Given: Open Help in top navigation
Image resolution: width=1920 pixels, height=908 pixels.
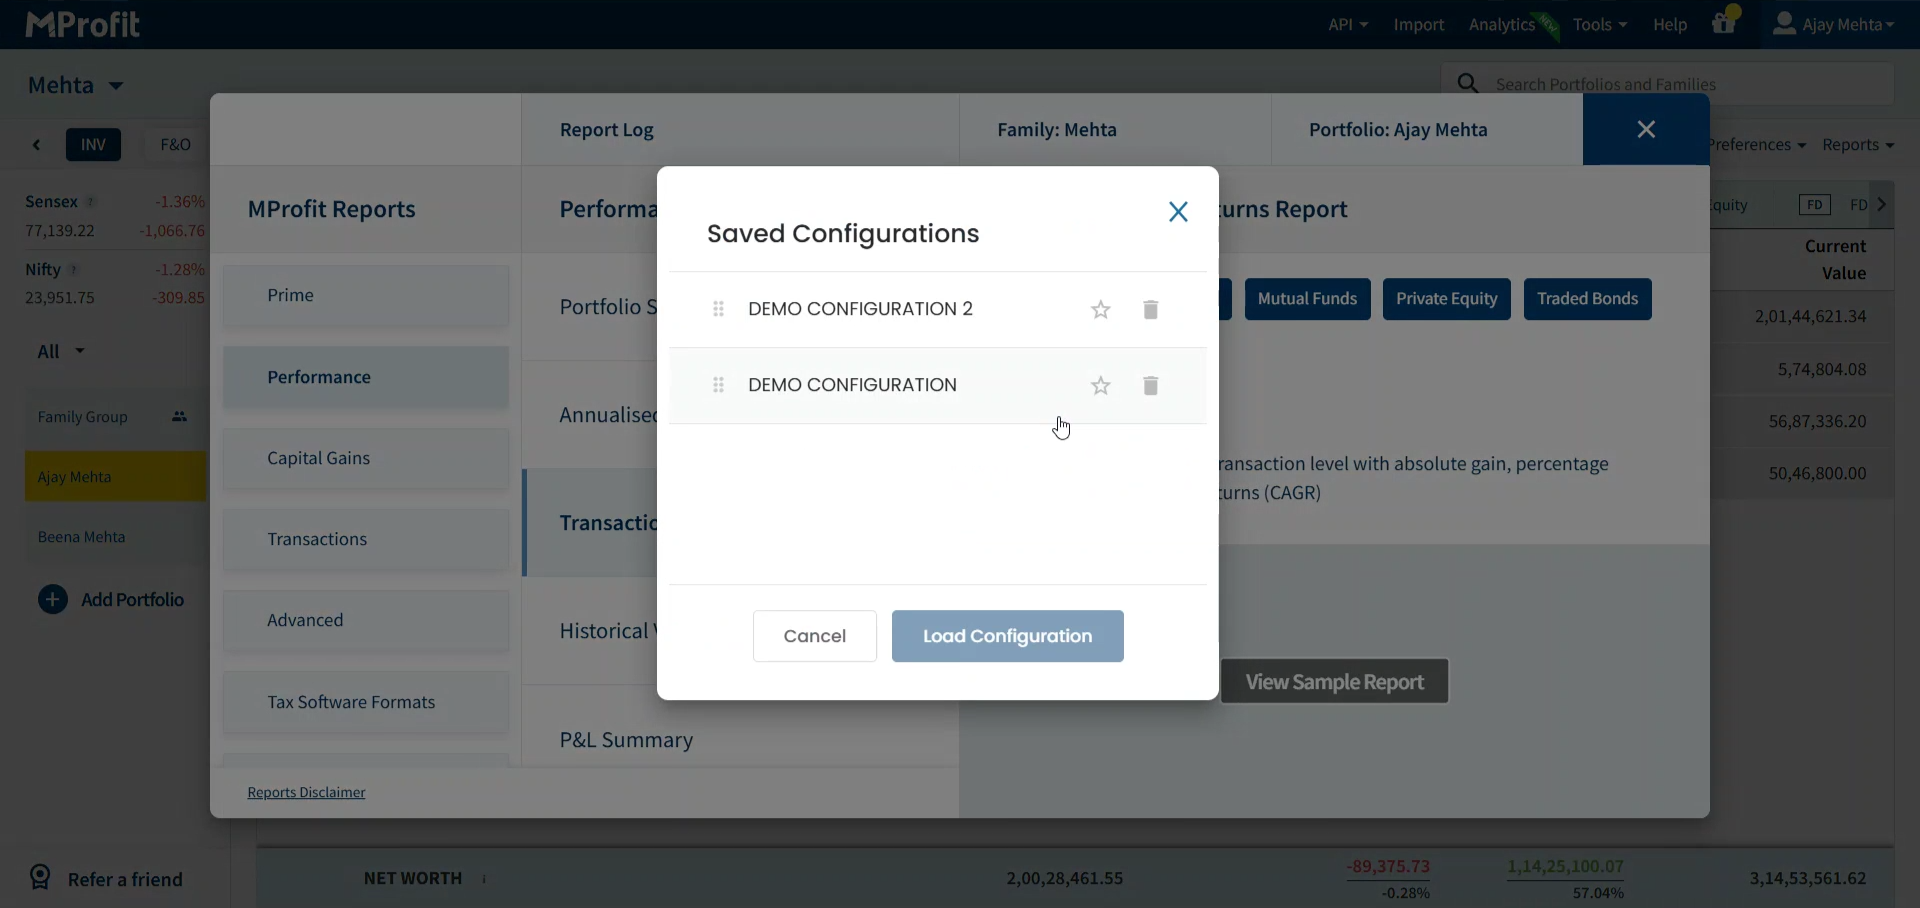Looking at the screenshot, I should (1669, 25).
